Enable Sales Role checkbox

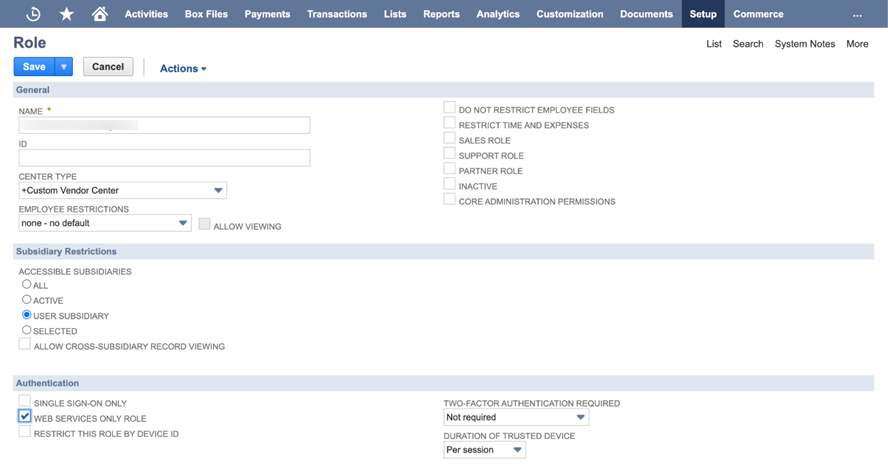pyautogui.click(x=449, y=139)
